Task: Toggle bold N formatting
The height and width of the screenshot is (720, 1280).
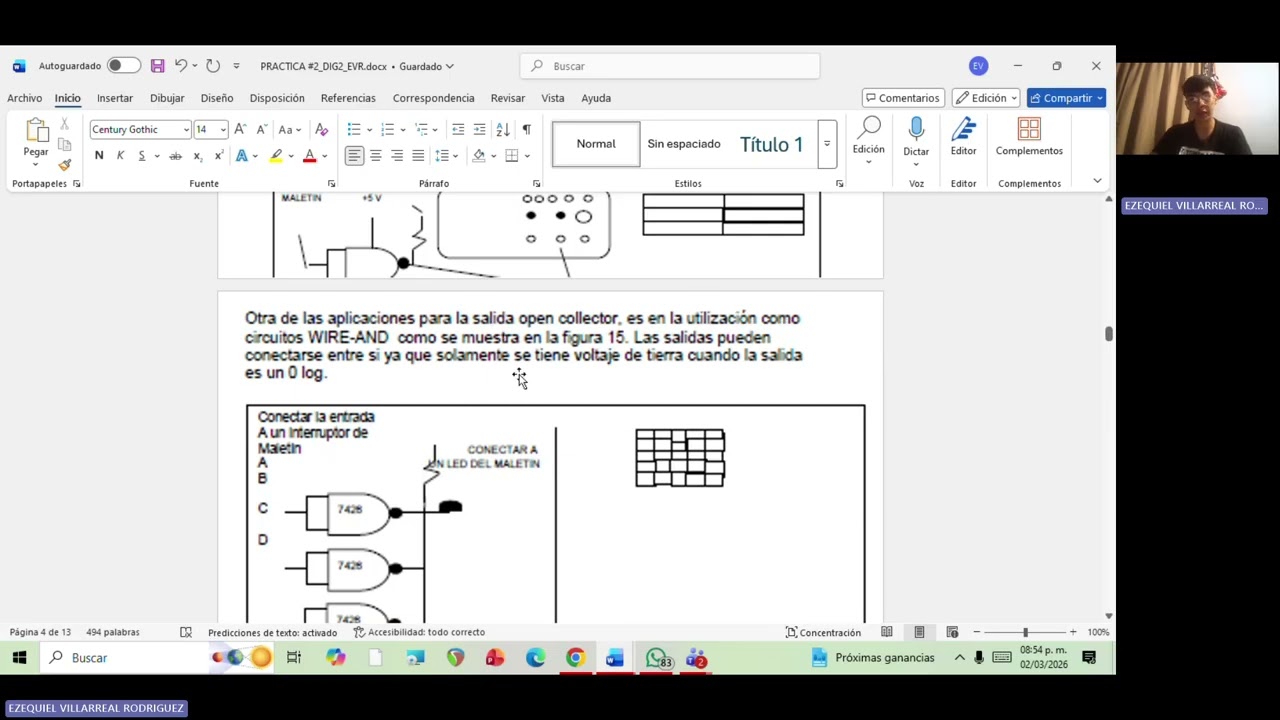Action: pos(99,156)
